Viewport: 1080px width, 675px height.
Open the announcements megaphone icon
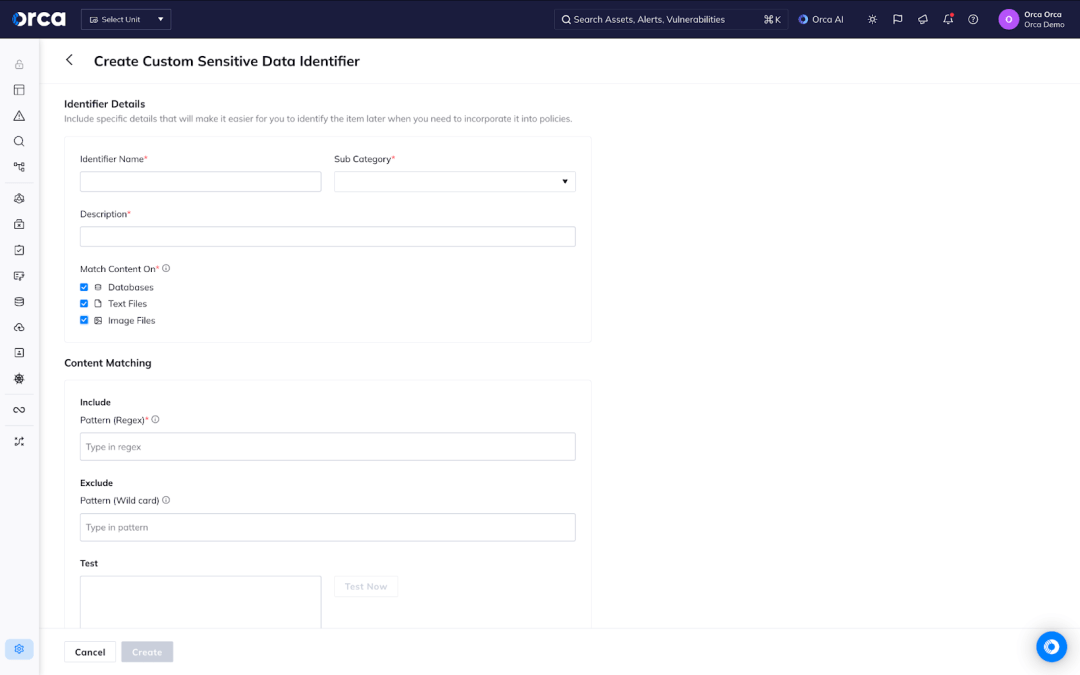pos(923,19)
